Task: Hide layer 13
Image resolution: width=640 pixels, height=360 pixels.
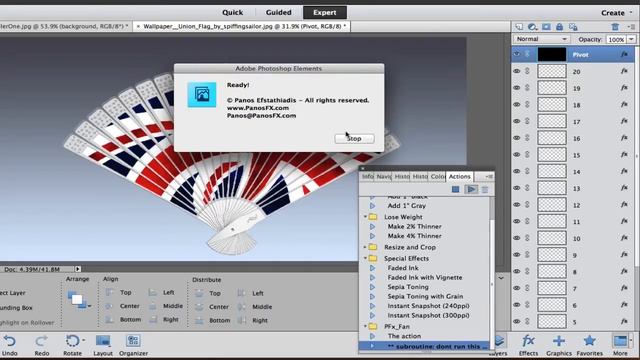Action: tap(517, 188)
